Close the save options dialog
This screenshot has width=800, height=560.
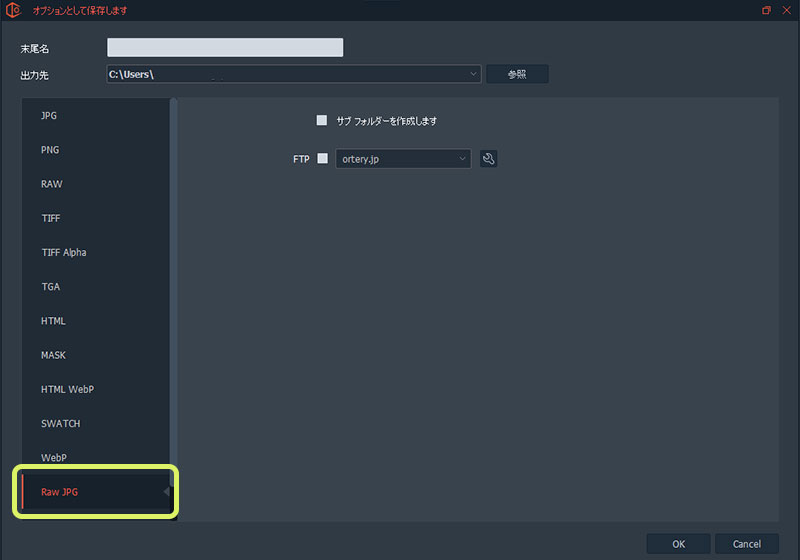click(x=786, y=10)
